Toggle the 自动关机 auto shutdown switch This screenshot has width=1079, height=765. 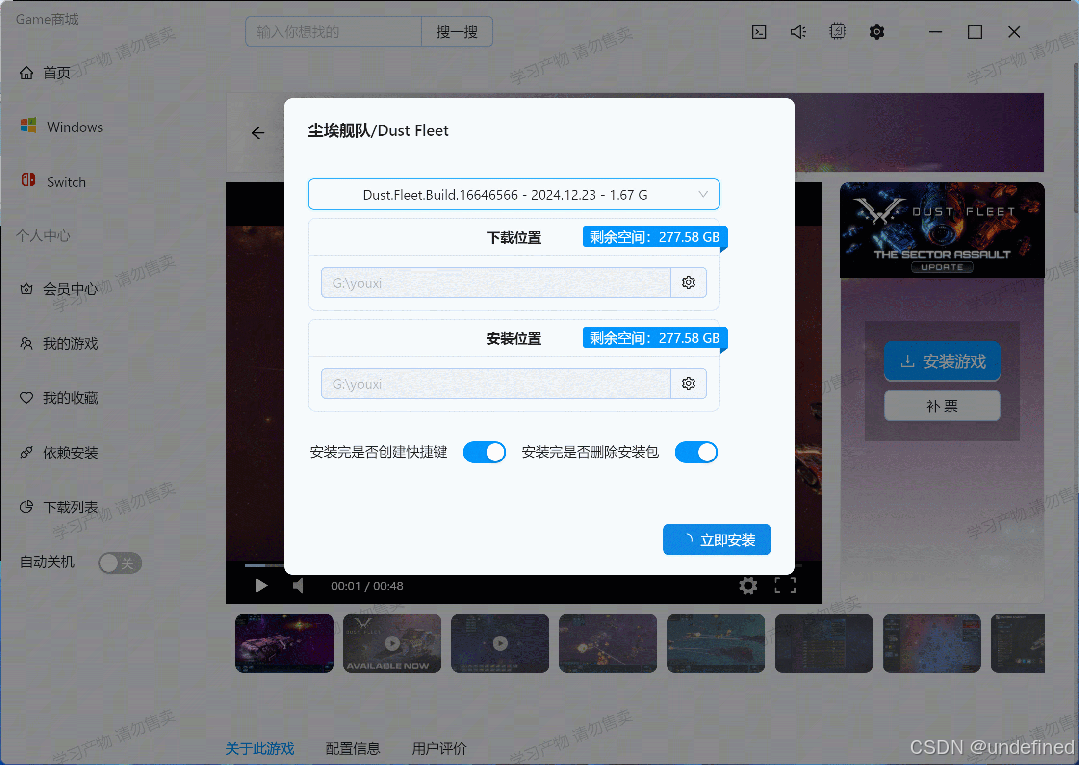120,563
